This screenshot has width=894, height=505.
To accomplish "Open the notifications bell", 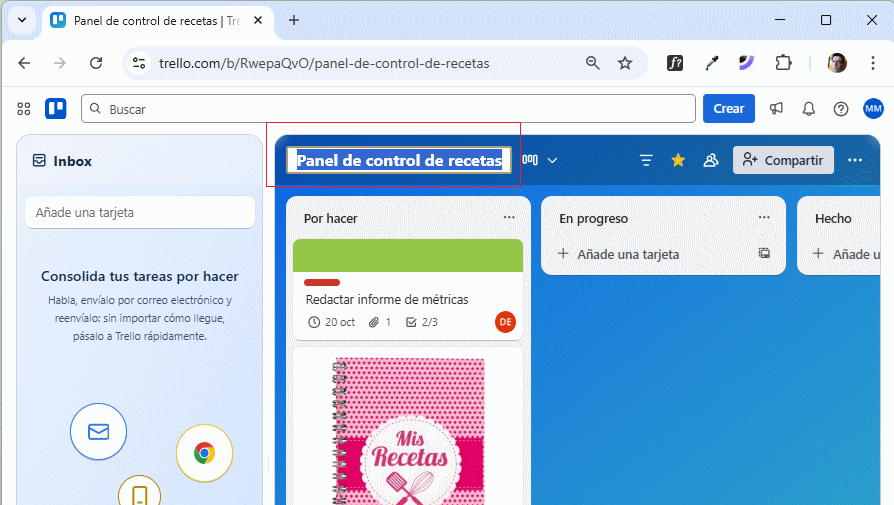I will [809, 109].
